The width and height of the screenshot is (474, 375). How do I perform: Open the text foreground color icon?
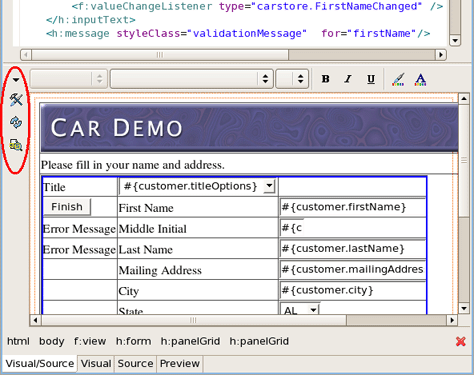click(x=420, y=79)
